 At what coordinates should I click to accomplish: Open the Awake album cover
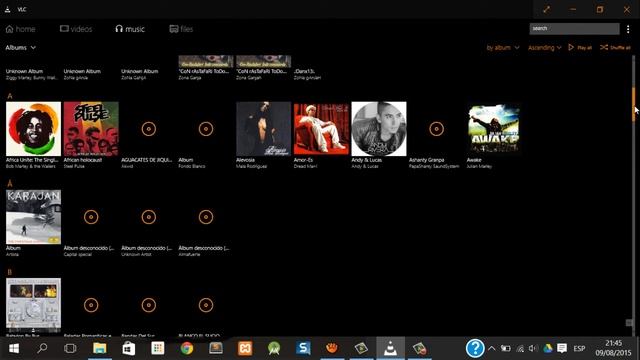[x=494, y=129]
